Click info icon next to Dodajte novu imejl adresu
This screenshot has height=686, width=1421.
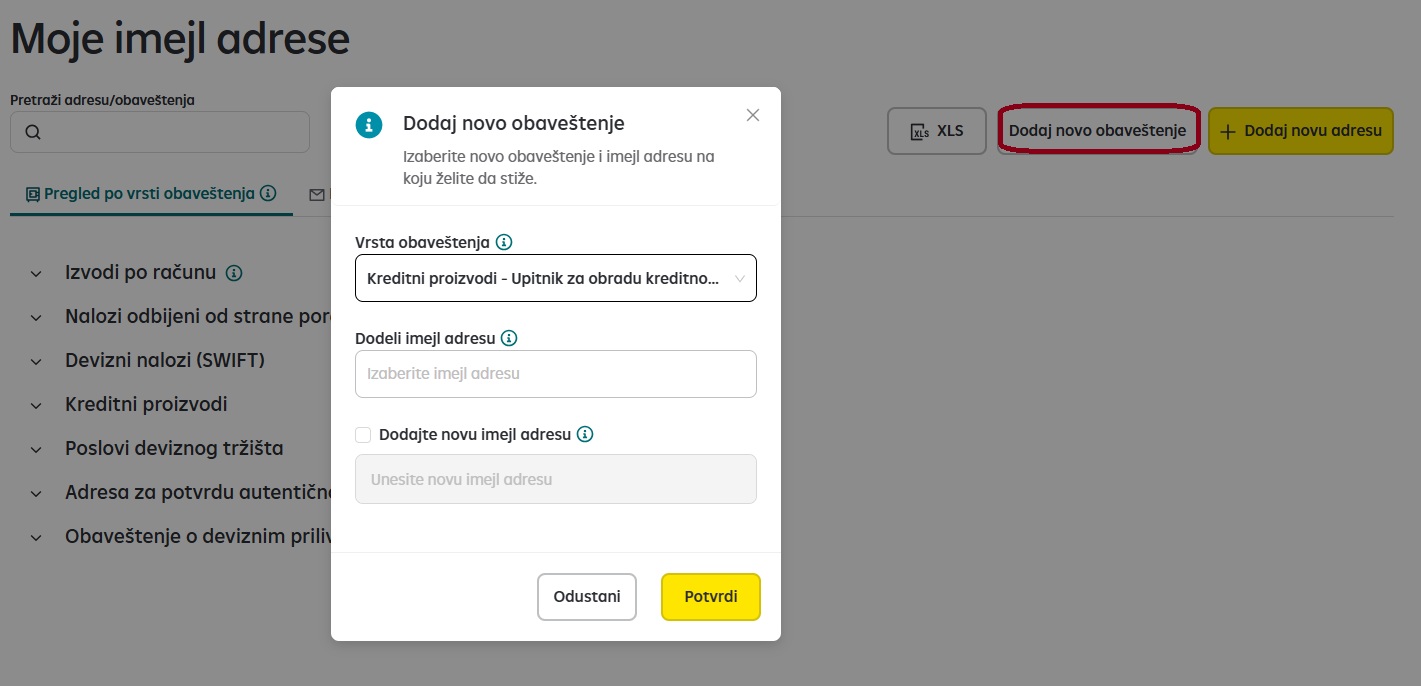[585, 434]
